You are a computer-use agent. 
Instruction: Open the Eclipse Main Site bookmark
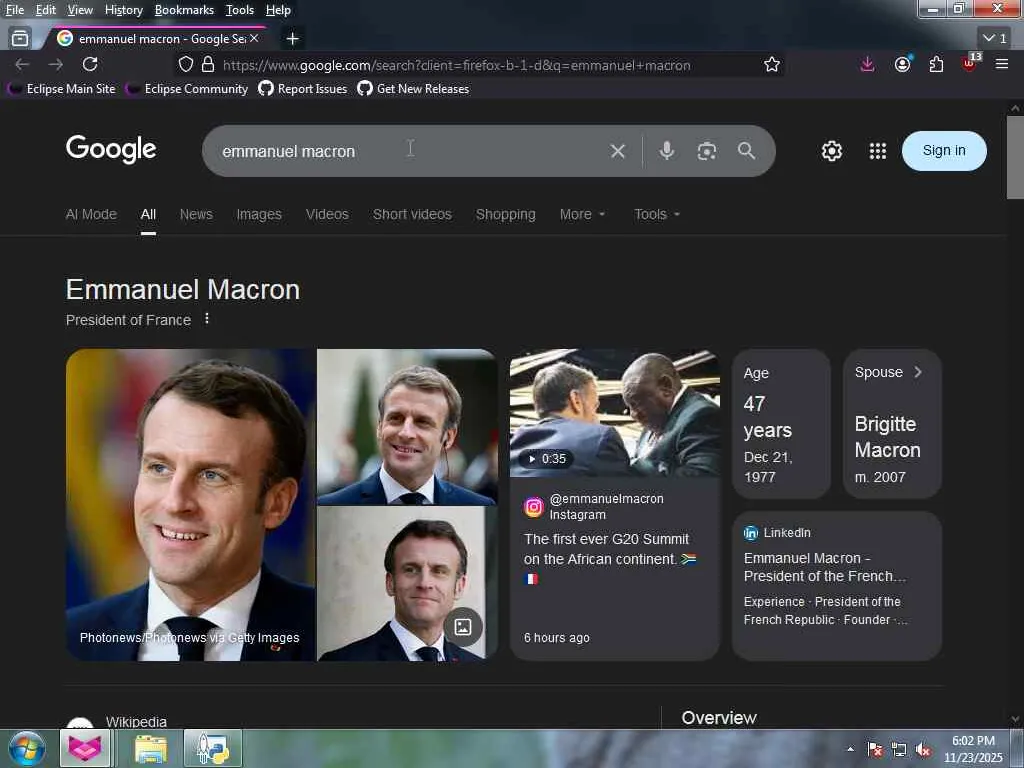(x=63, y=89)
